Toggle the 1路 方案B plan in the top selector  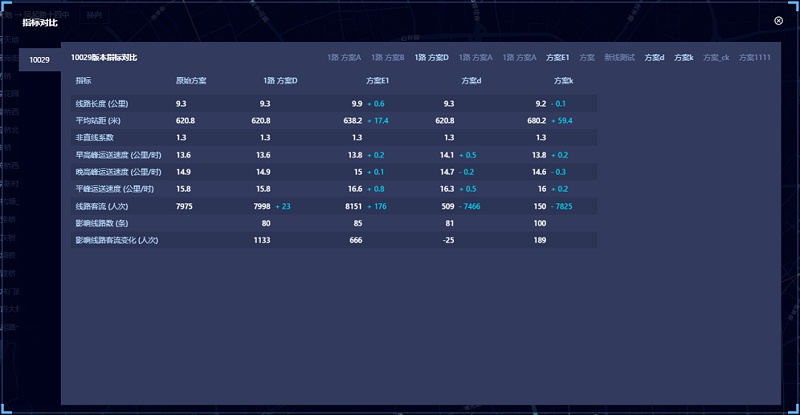[388, 57]
